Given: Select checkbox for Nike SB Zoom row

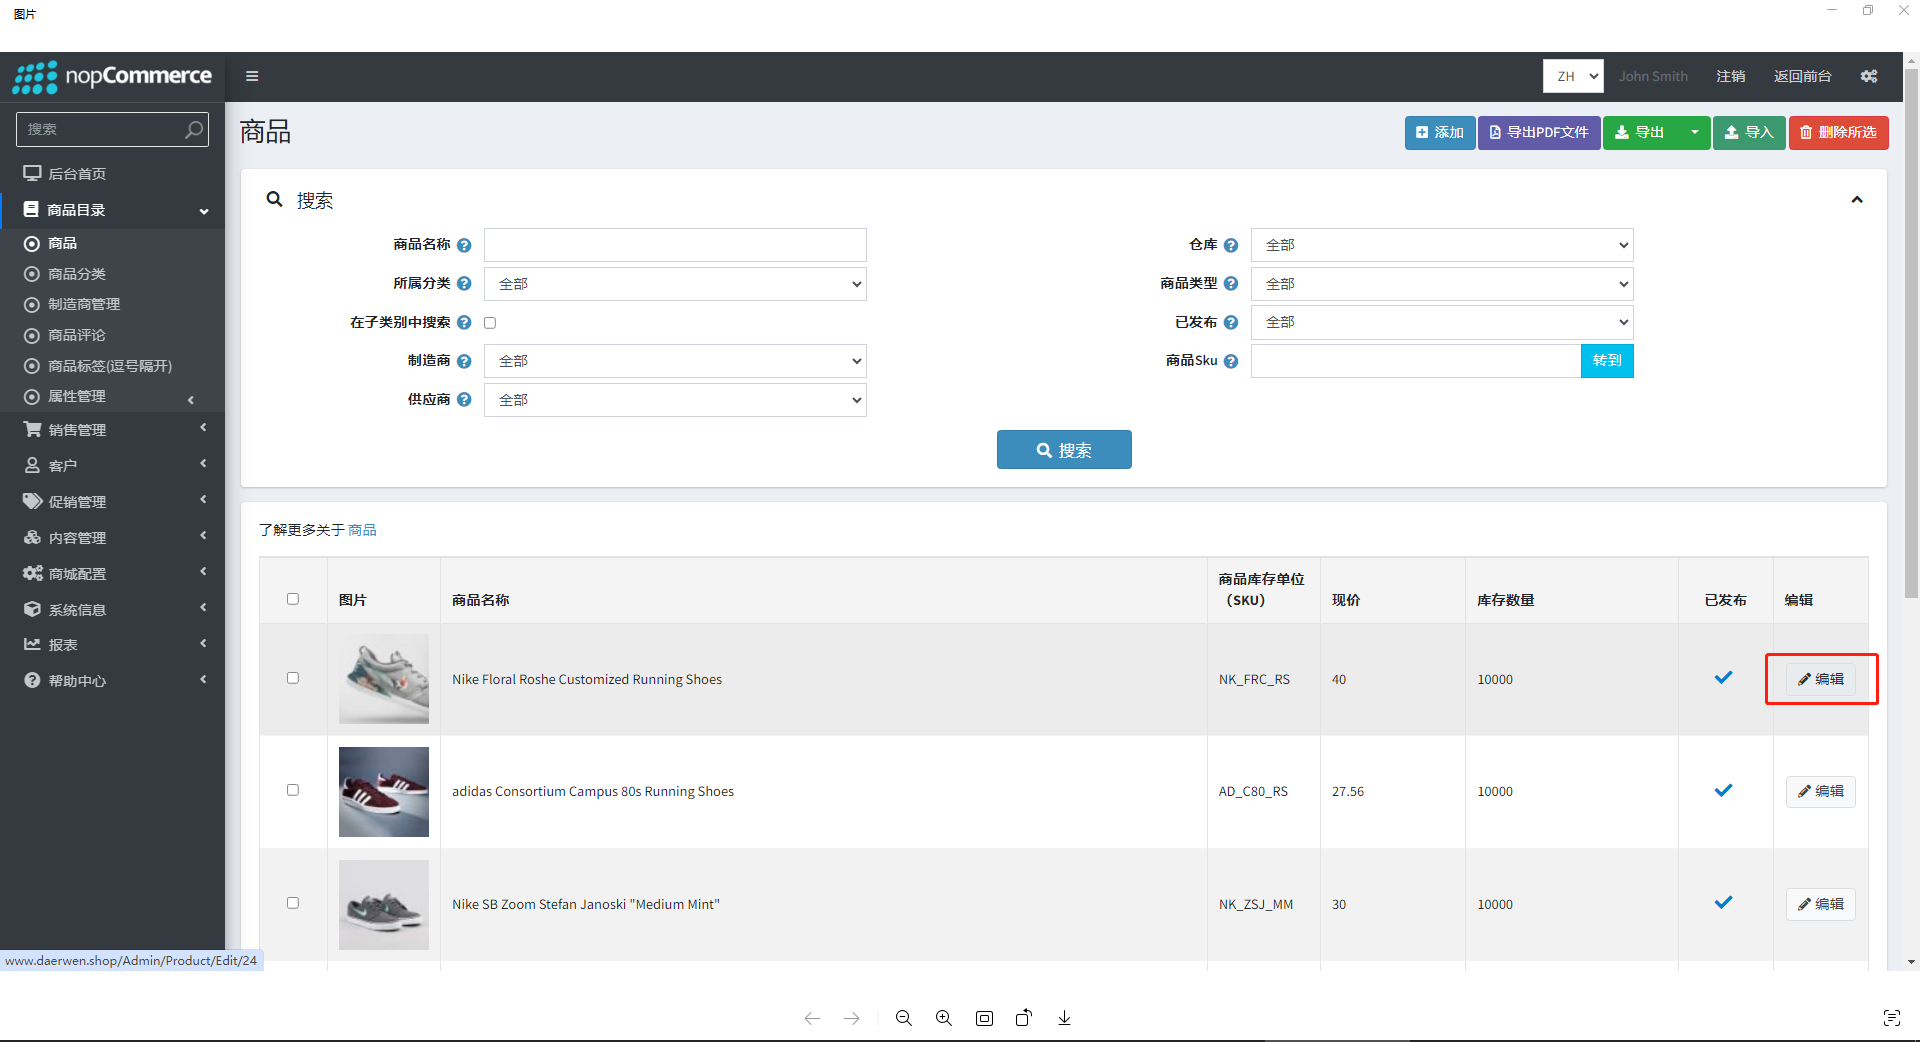Looking at the screenshot, I should pyautogui.click(x=293, y=903).
